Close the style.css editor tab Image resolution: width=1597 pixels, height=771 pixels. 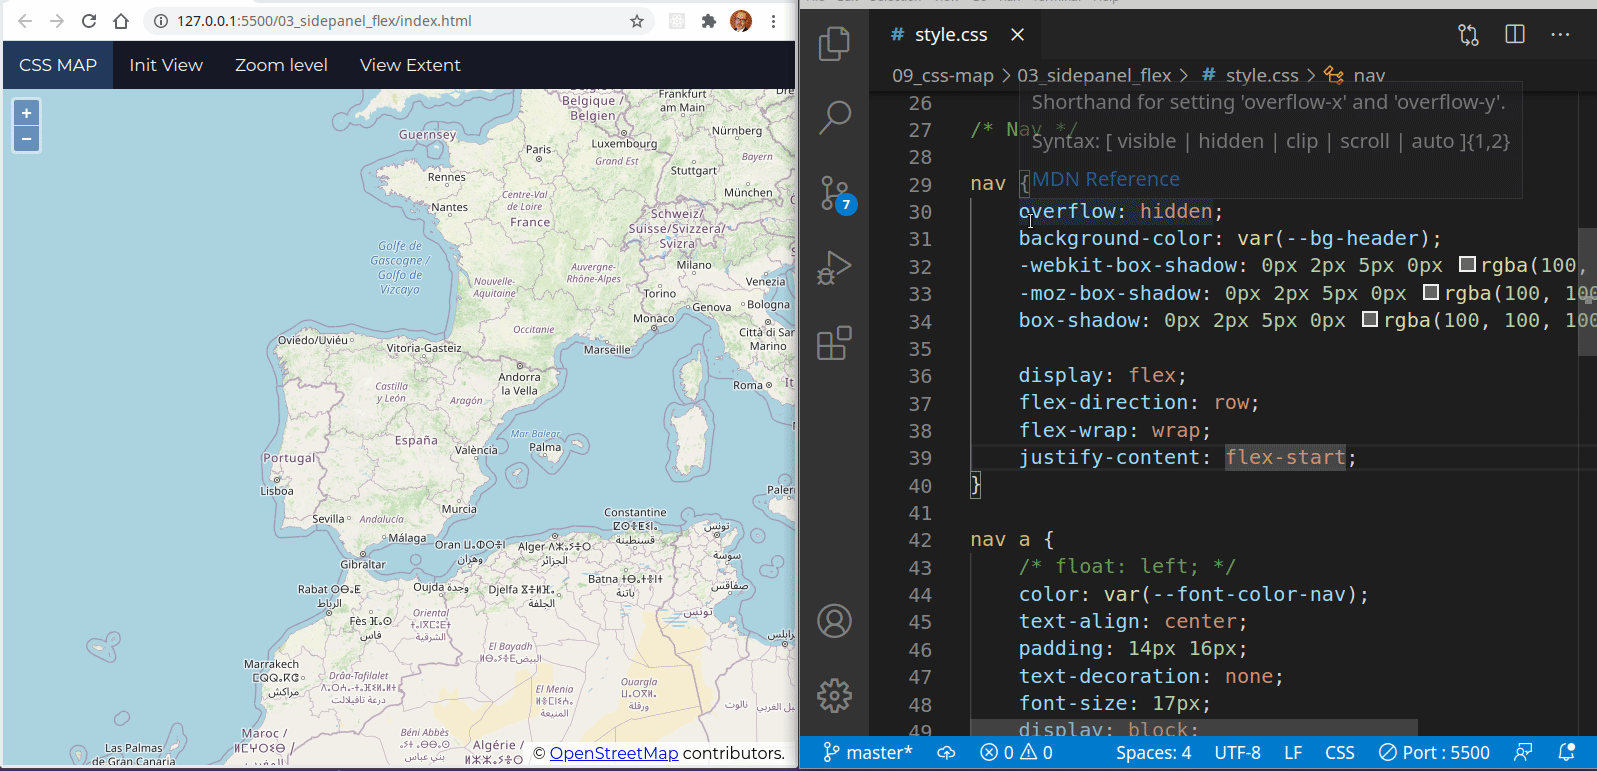tap(1017, 35)
